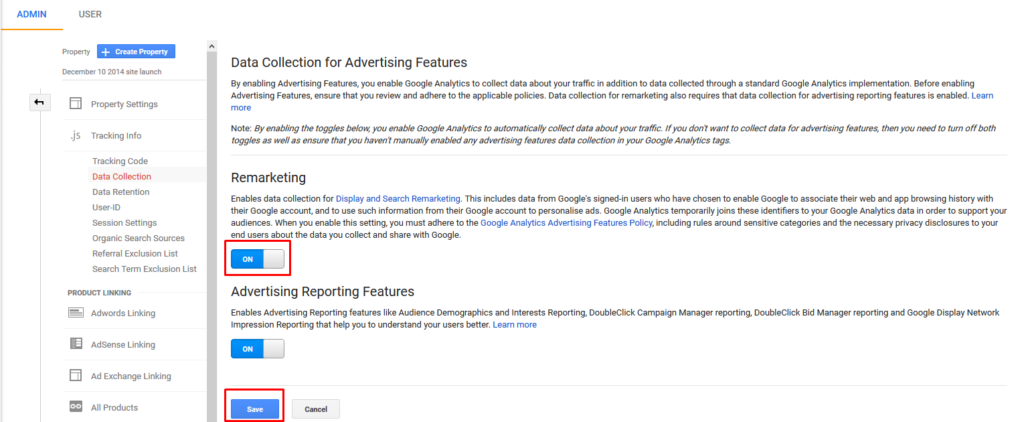Save the data collection settings

[x=255, y=409]
